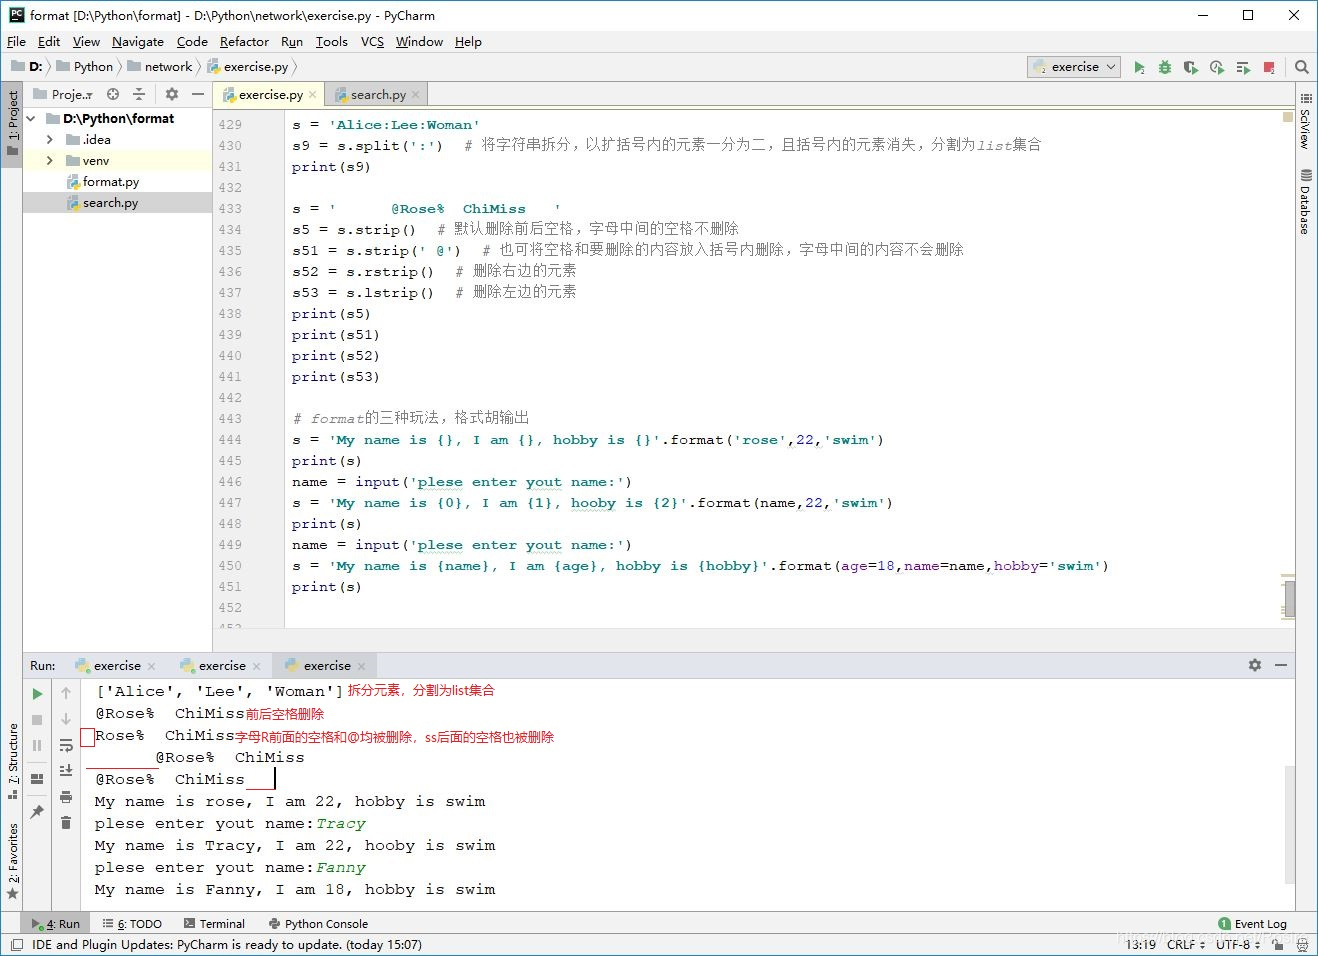Image resolution: width=1318 pixels, height=956 pixels.
Task: Toggle soft-wrap in Run console
Action: (66, 745)
